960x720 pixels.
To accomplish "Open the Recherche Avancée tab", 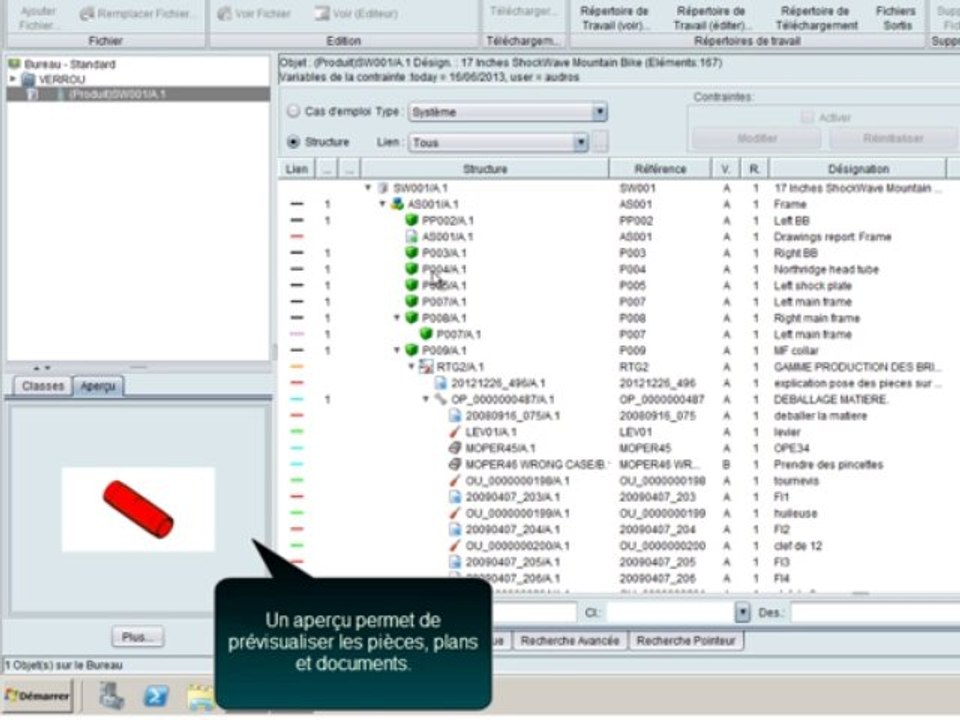I will [569, 641].
